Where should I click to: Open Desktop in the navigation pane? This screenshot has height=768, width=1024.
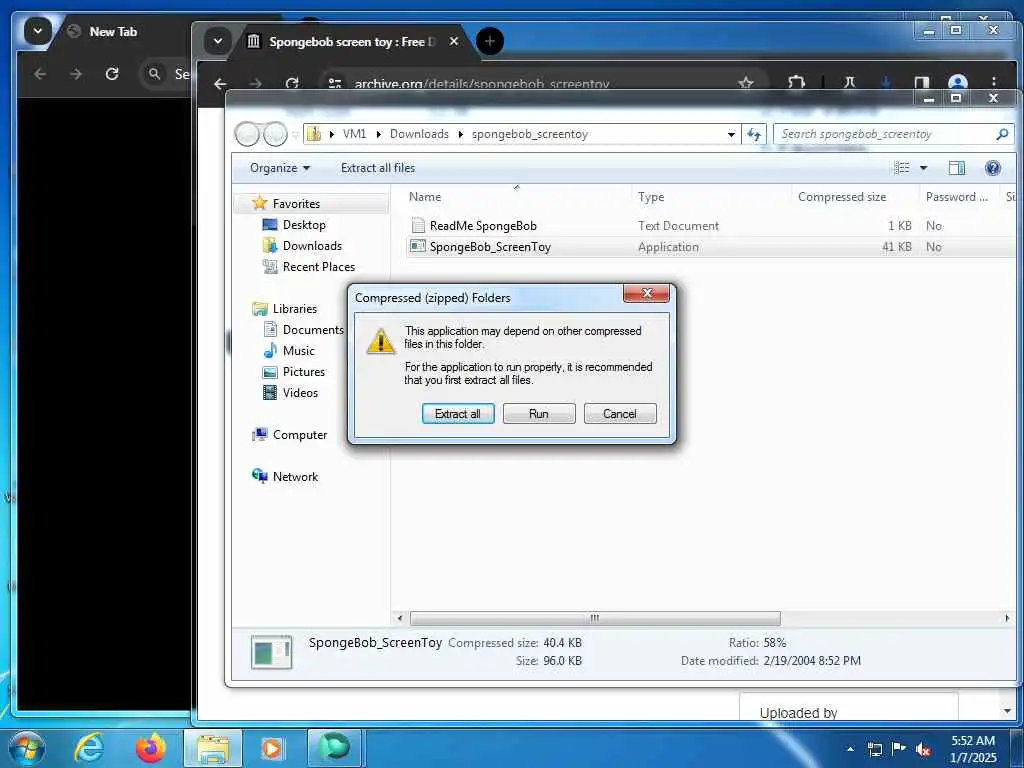coord(304,225)
